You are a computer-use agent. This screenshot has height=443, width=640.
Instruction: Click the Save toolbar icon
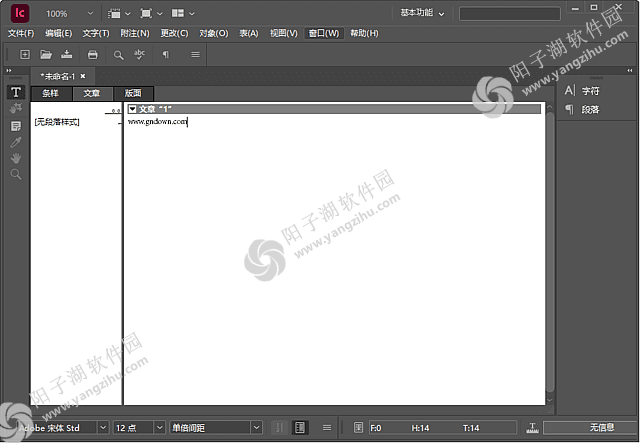pos(67,54)
